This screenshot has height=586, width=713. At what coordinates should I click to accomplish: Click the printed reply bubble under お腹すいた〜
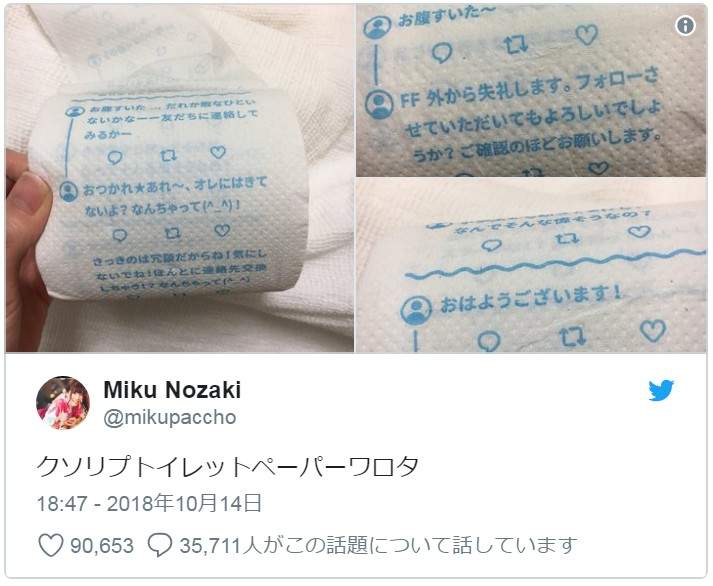click(x=442, y=53)
